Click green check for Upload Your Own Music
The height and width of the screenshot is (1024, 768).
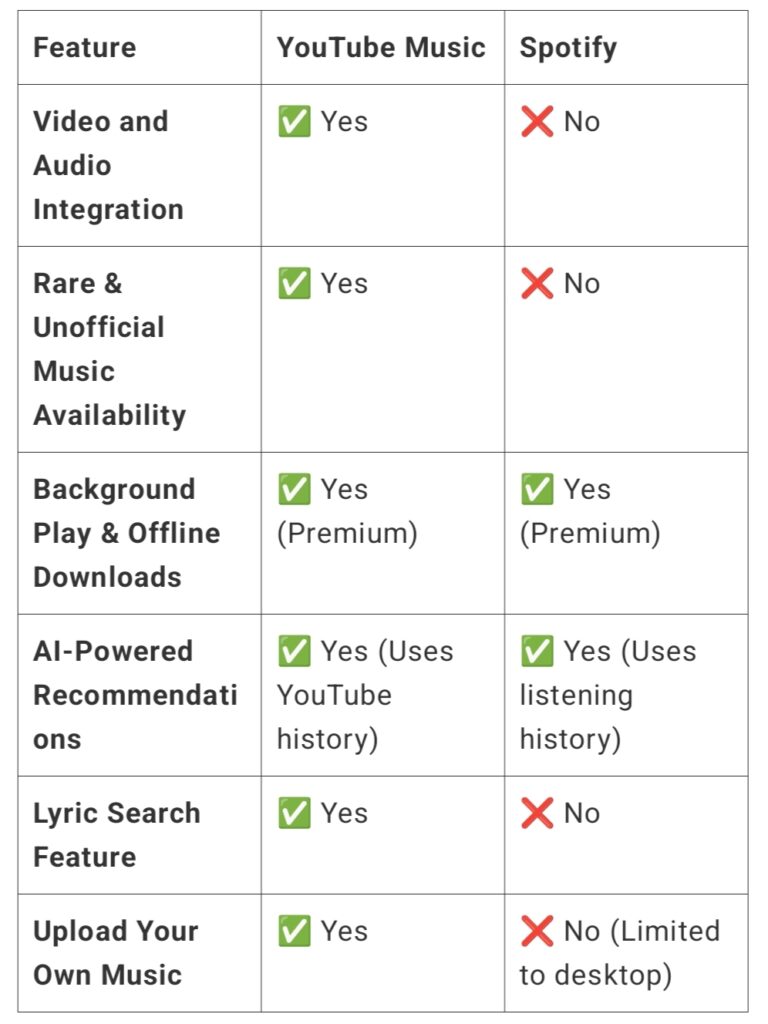294,931
